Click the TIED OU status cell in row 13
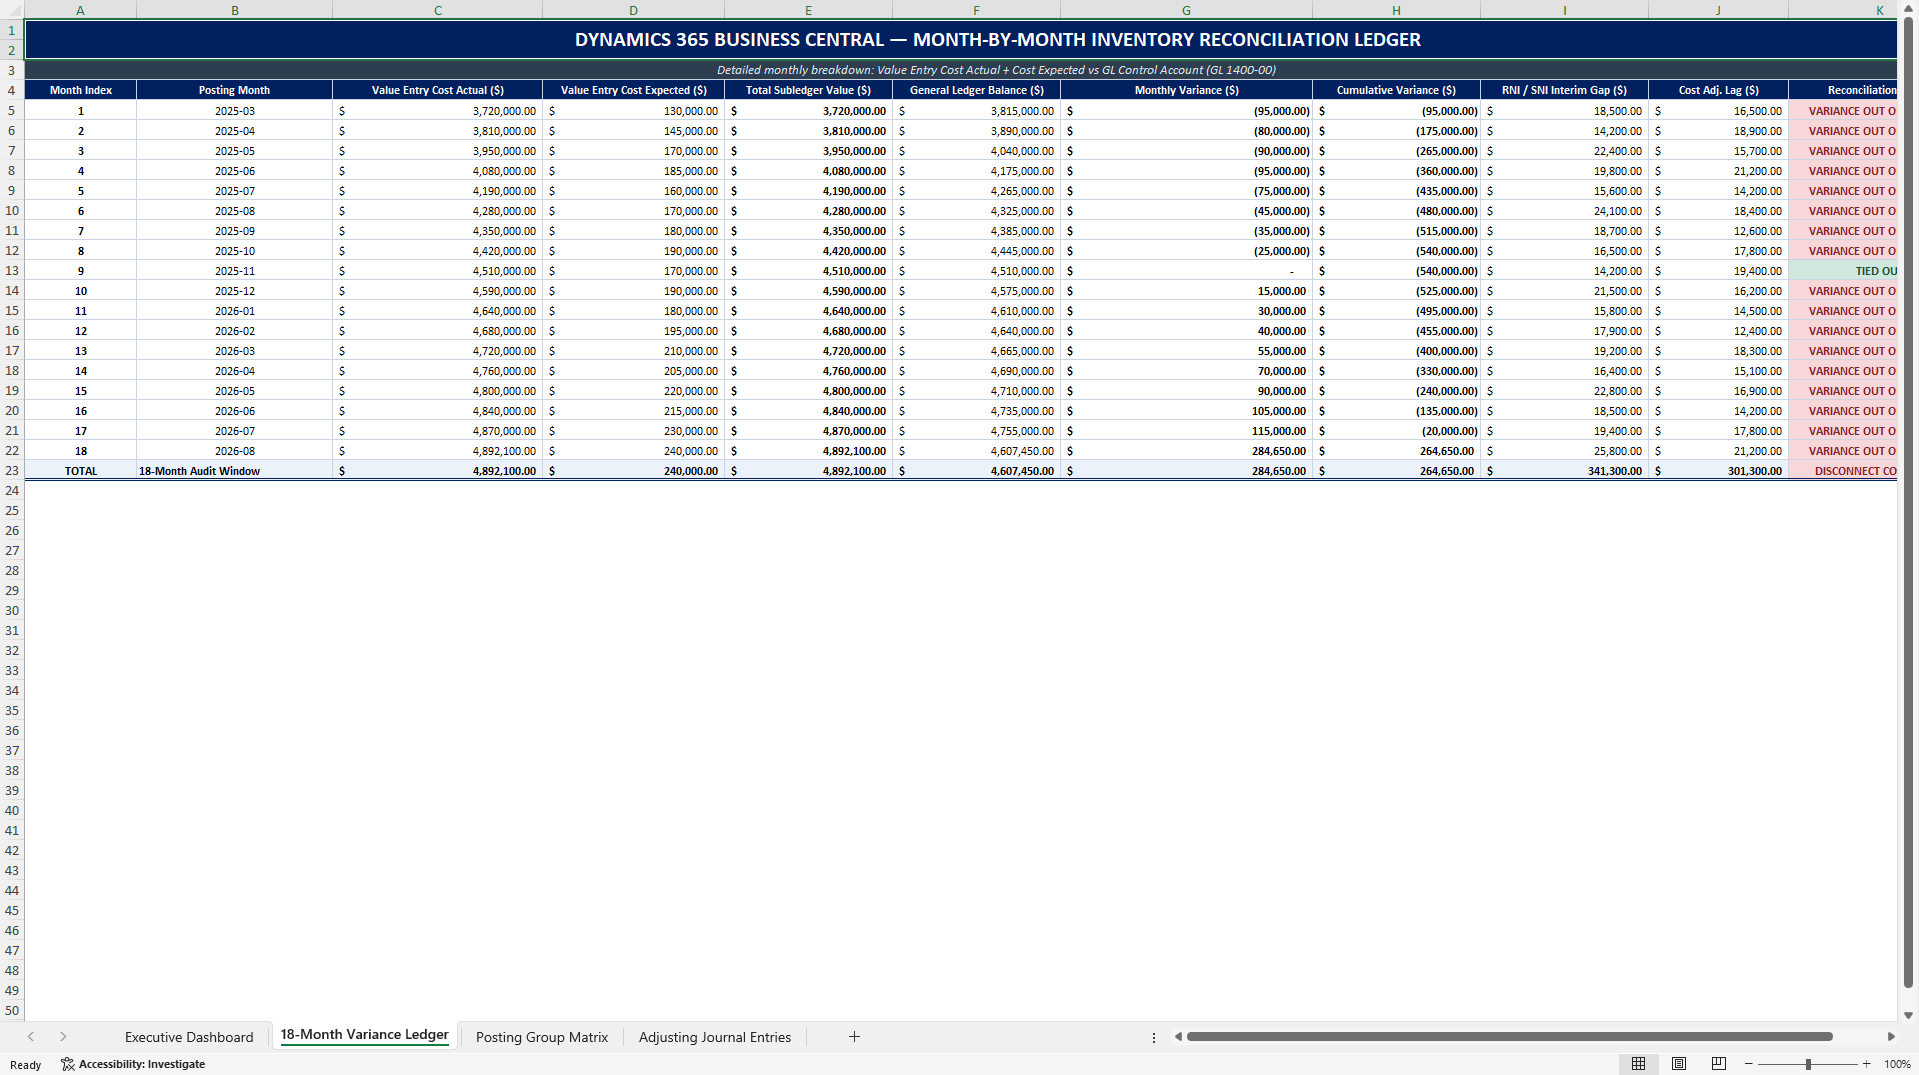1919x1075 pixels. [1843, 271]
